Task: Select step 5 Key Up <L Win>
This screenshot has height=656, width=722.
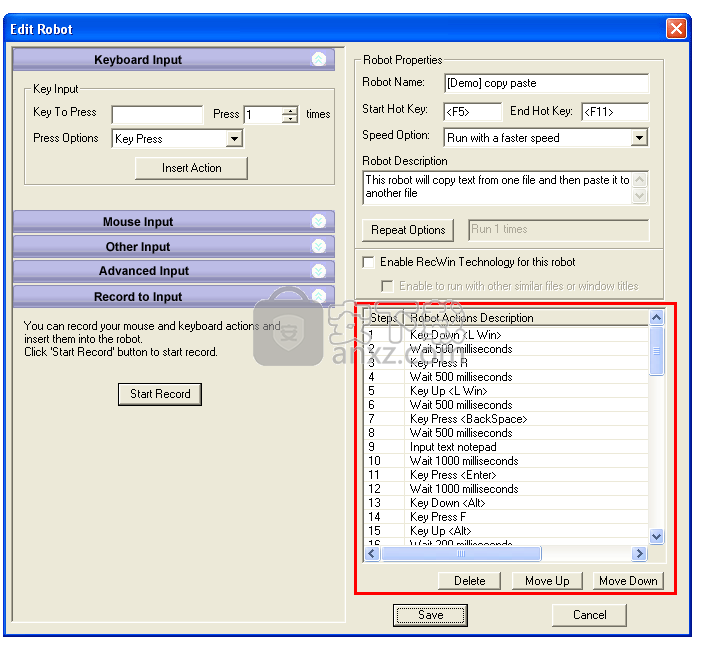Action: pyautogui.click(x=507, y=391)
